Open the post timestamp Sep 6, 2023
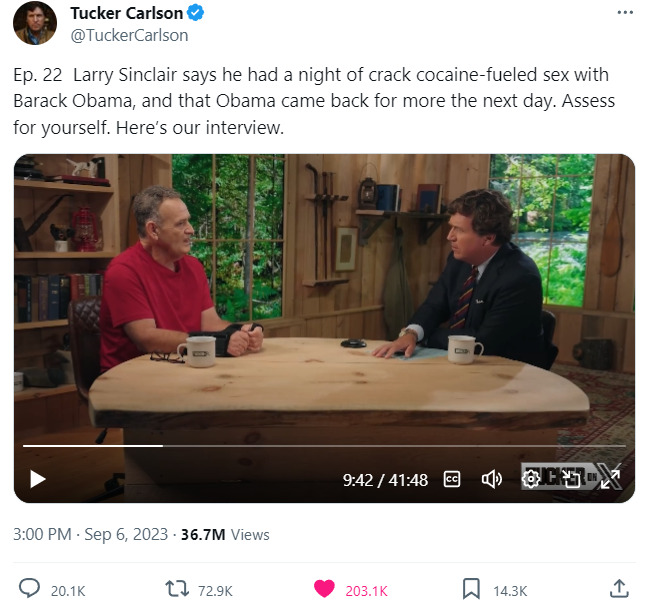 (x=129, y=535)
